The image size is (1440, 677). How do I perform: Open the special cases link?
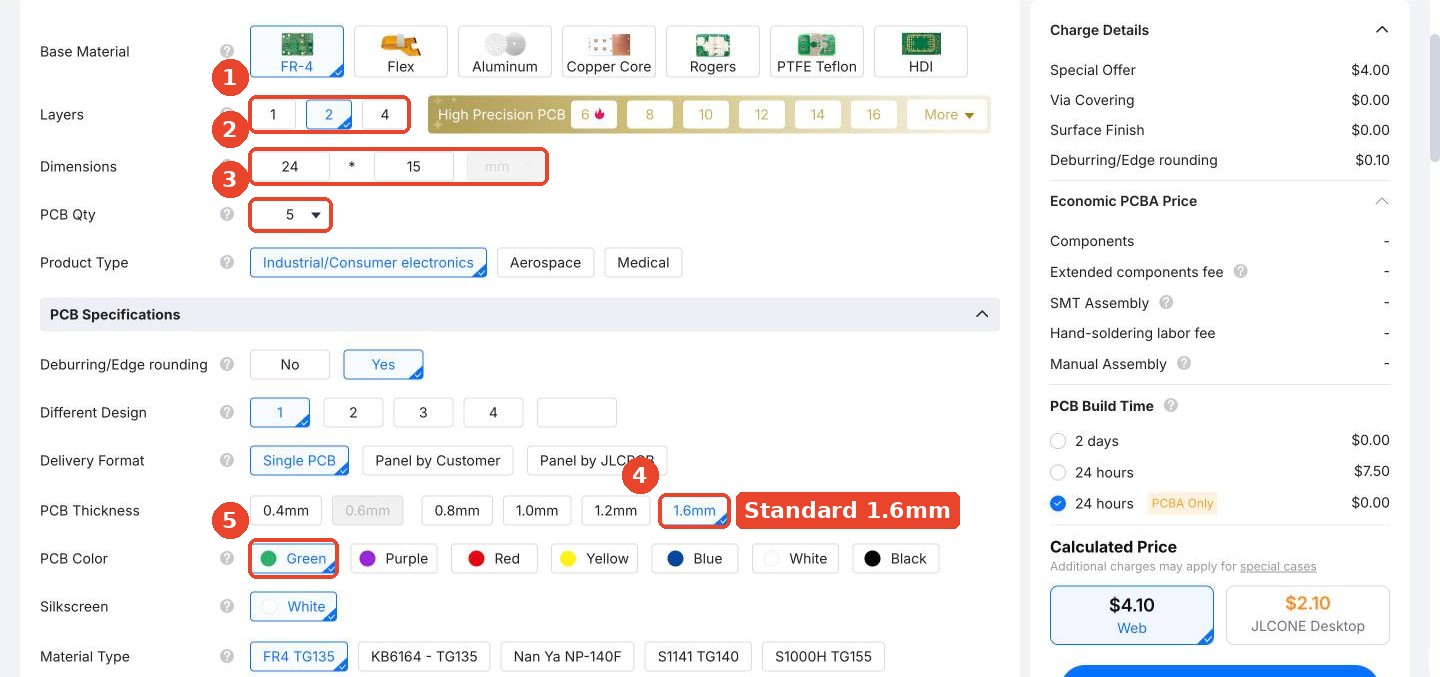coord(1278,567)
